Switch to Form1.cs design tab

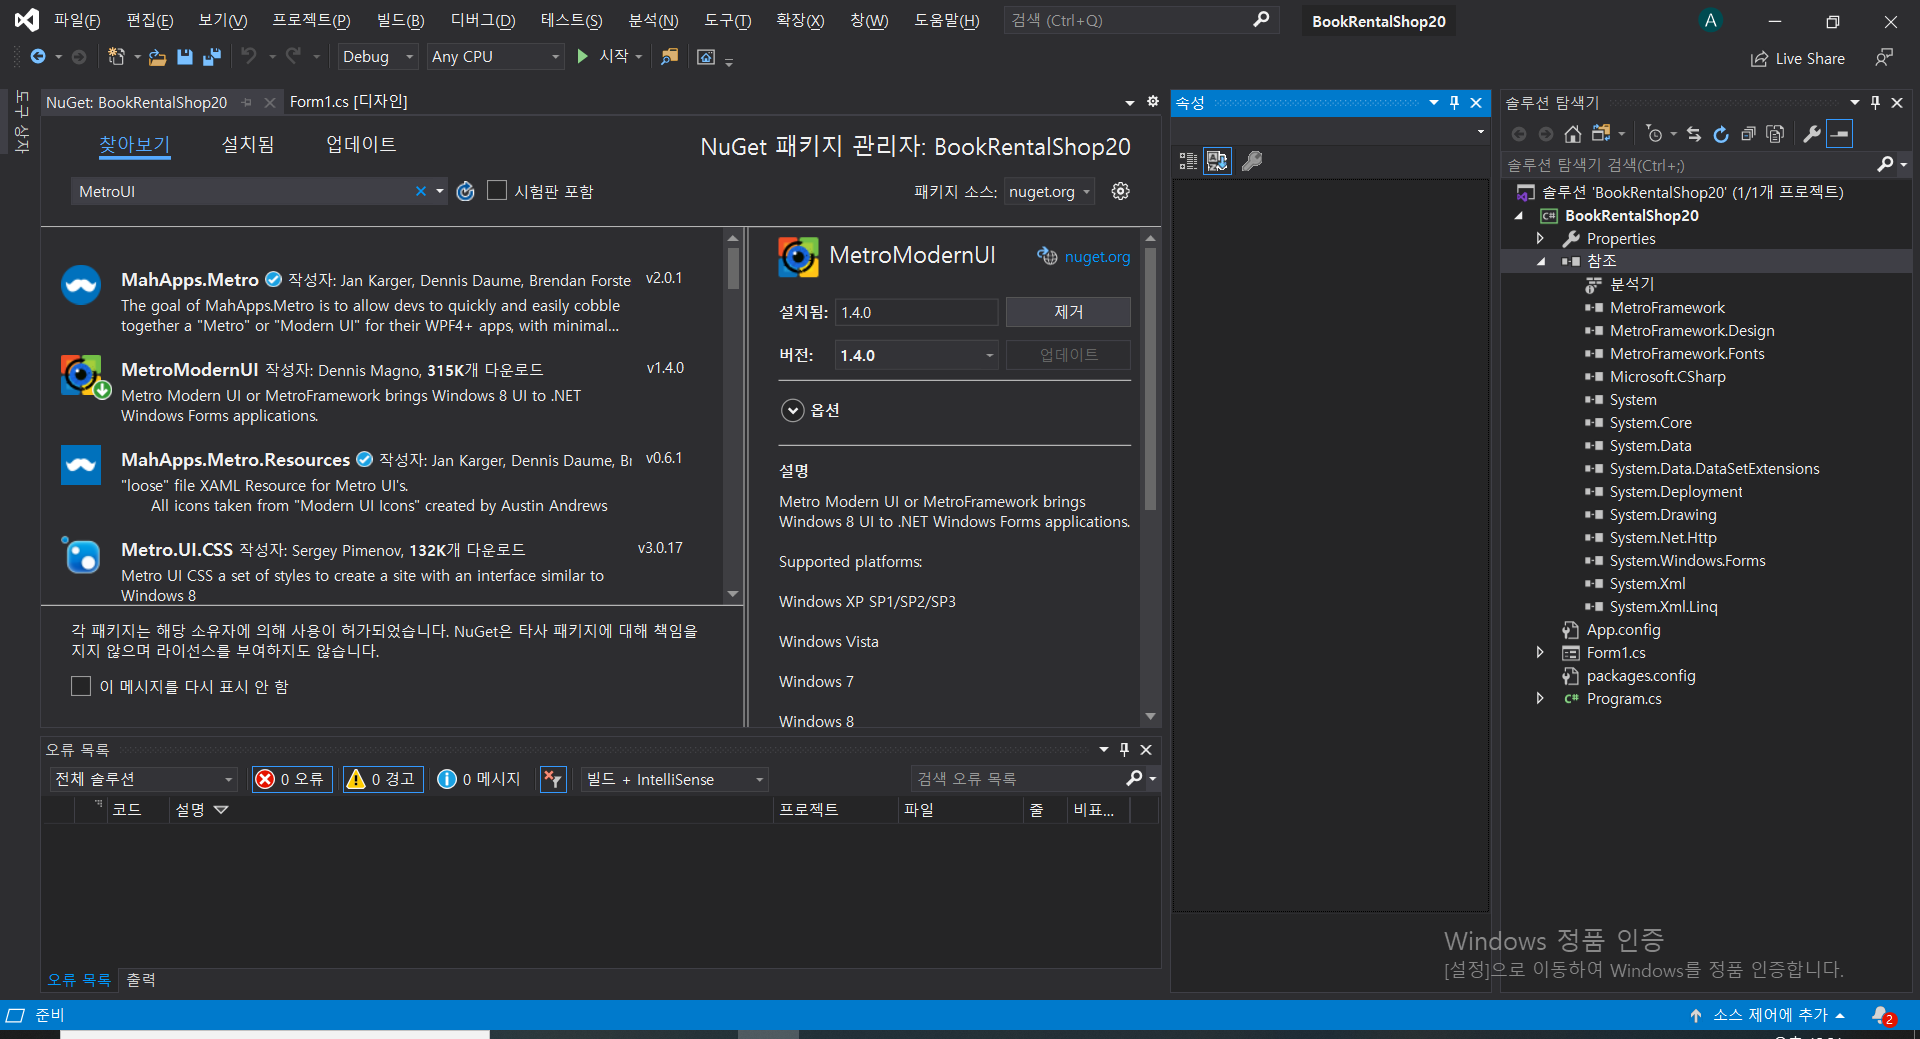(348, 102)
